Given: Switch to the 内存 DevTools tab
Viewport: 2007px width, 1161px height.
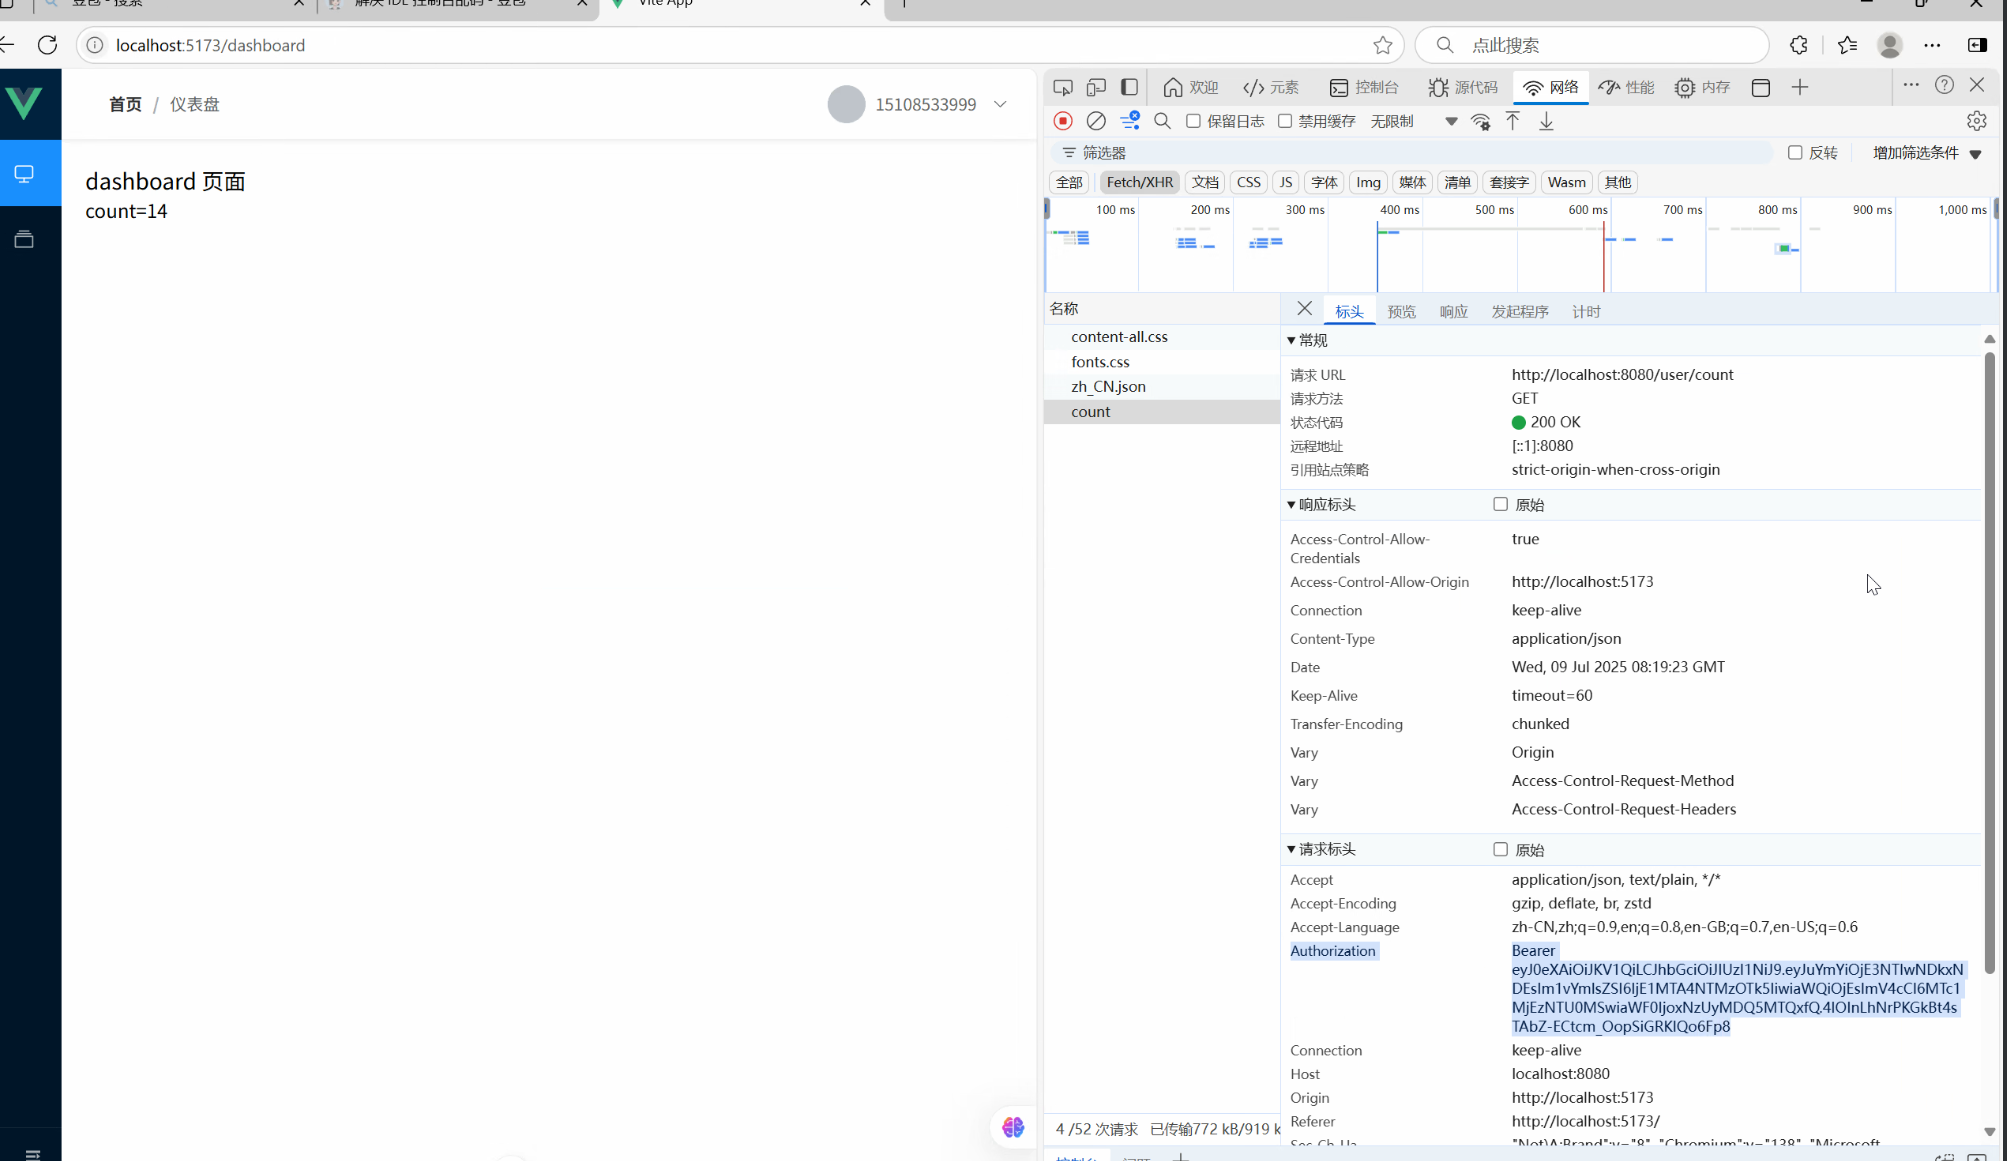Looking at the screenshot, I should 1703,88.
